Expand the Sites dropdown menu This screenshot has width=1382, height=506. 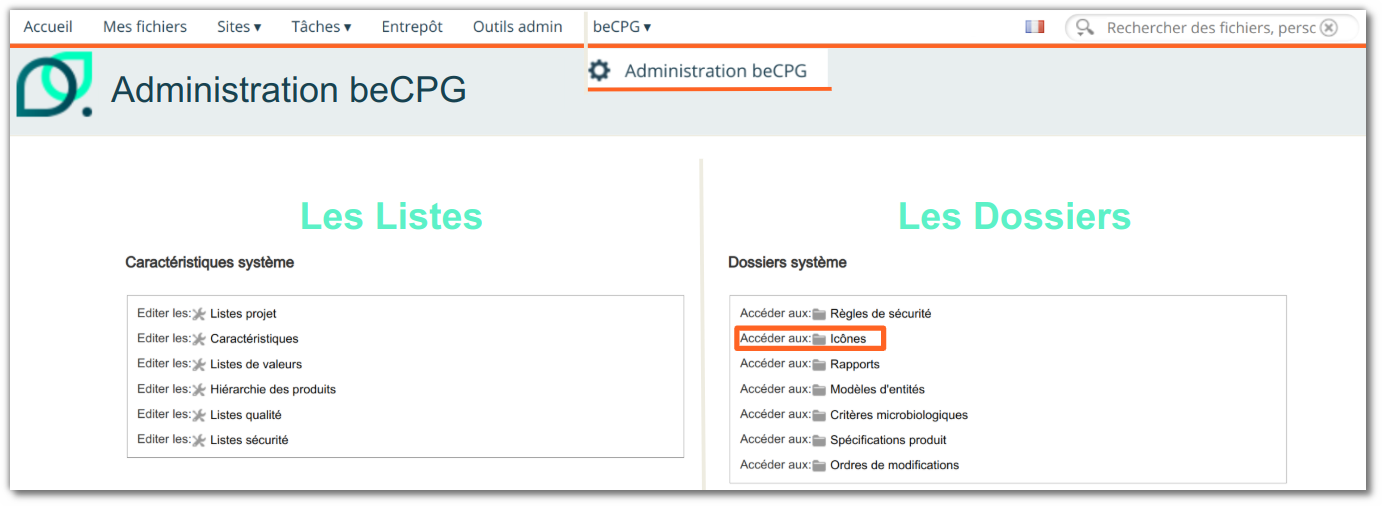pos(239,27)
